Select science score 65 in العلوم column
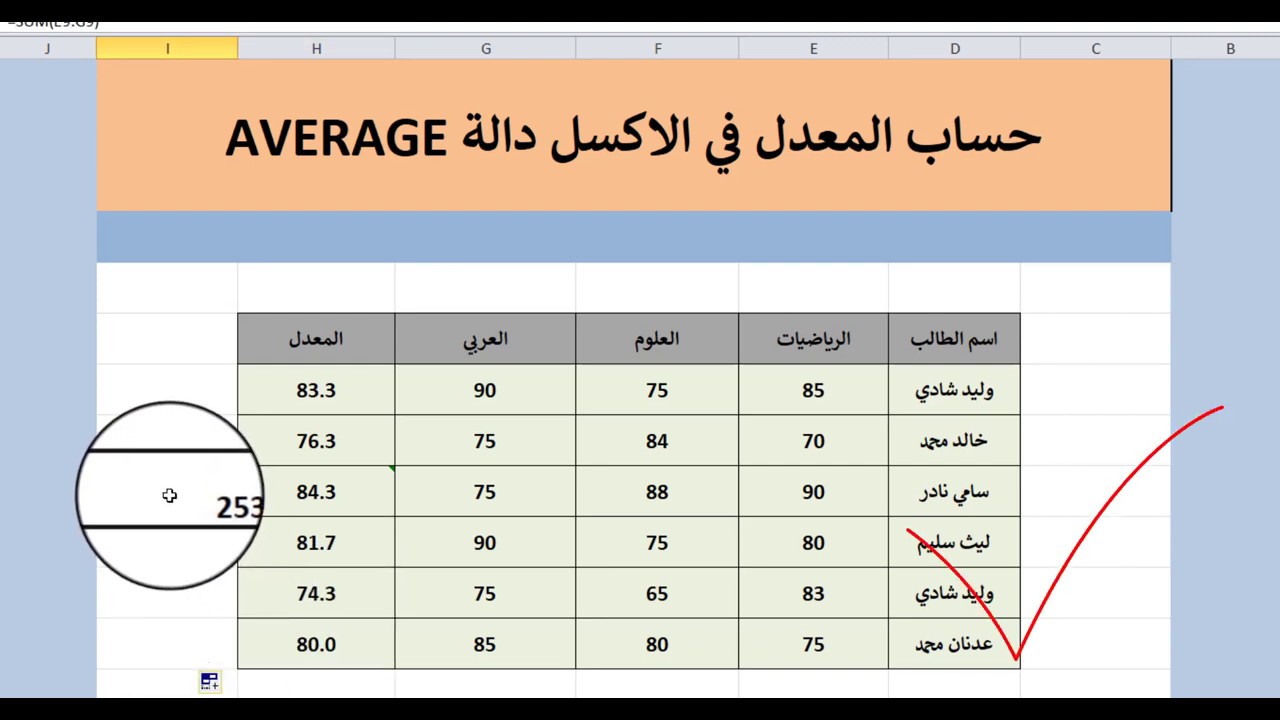1280x720 pixels. pyautogui.click(x=657, y=593)
